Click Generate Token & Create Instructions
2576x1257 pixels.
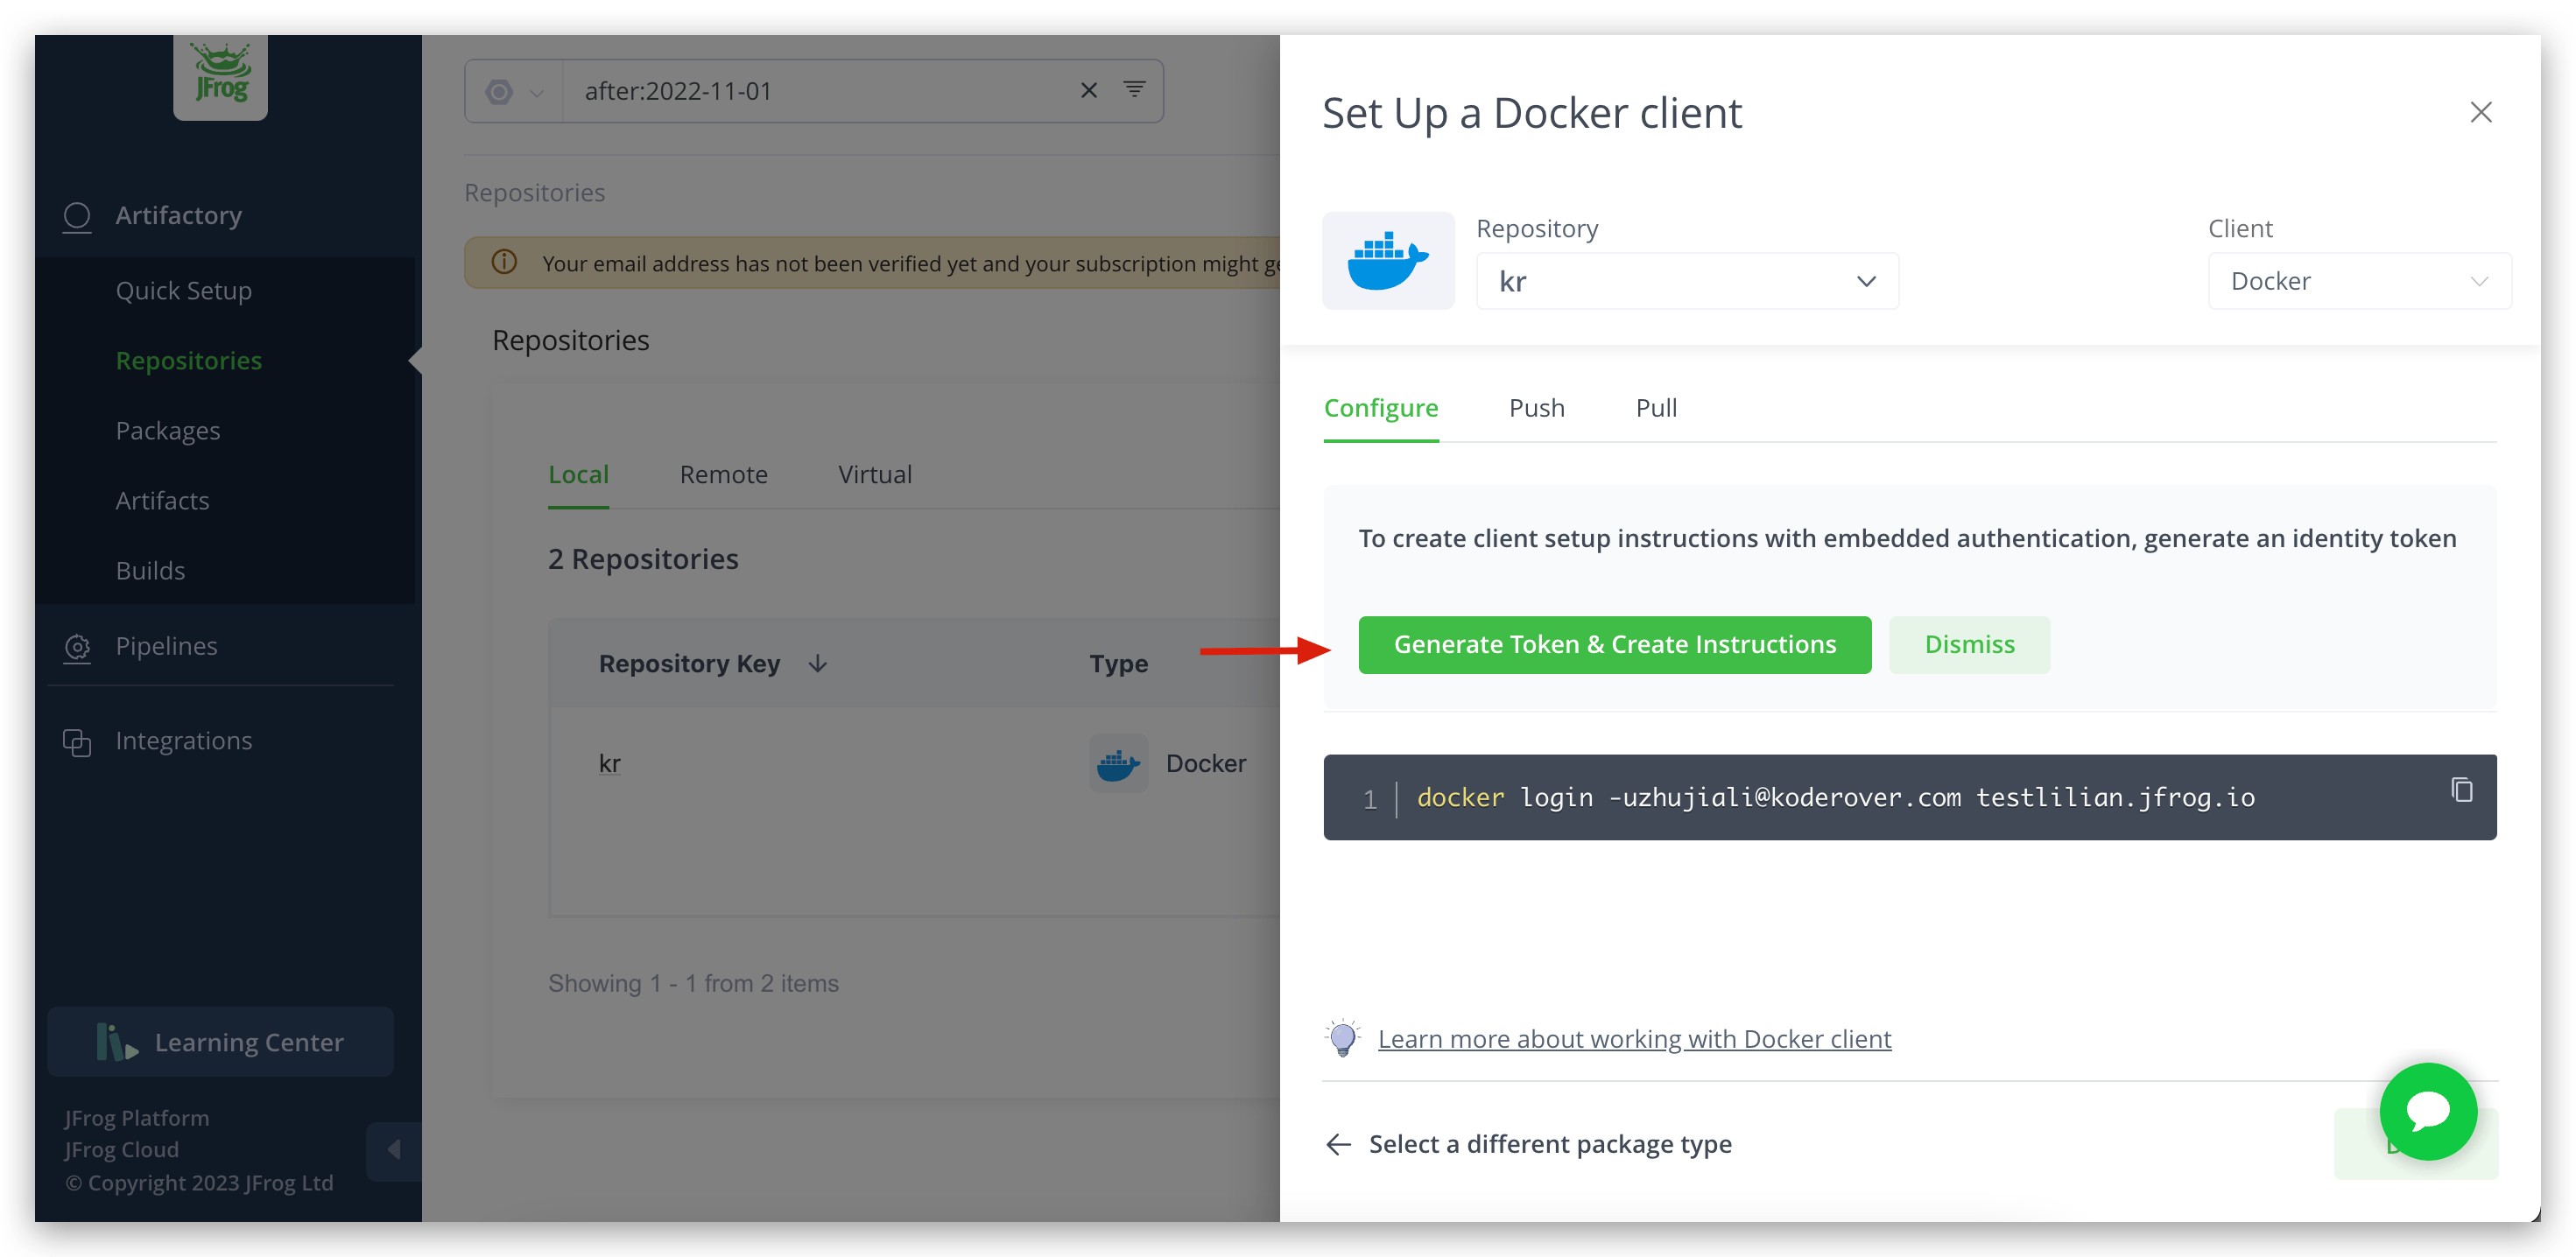(x=1614, y=645)
